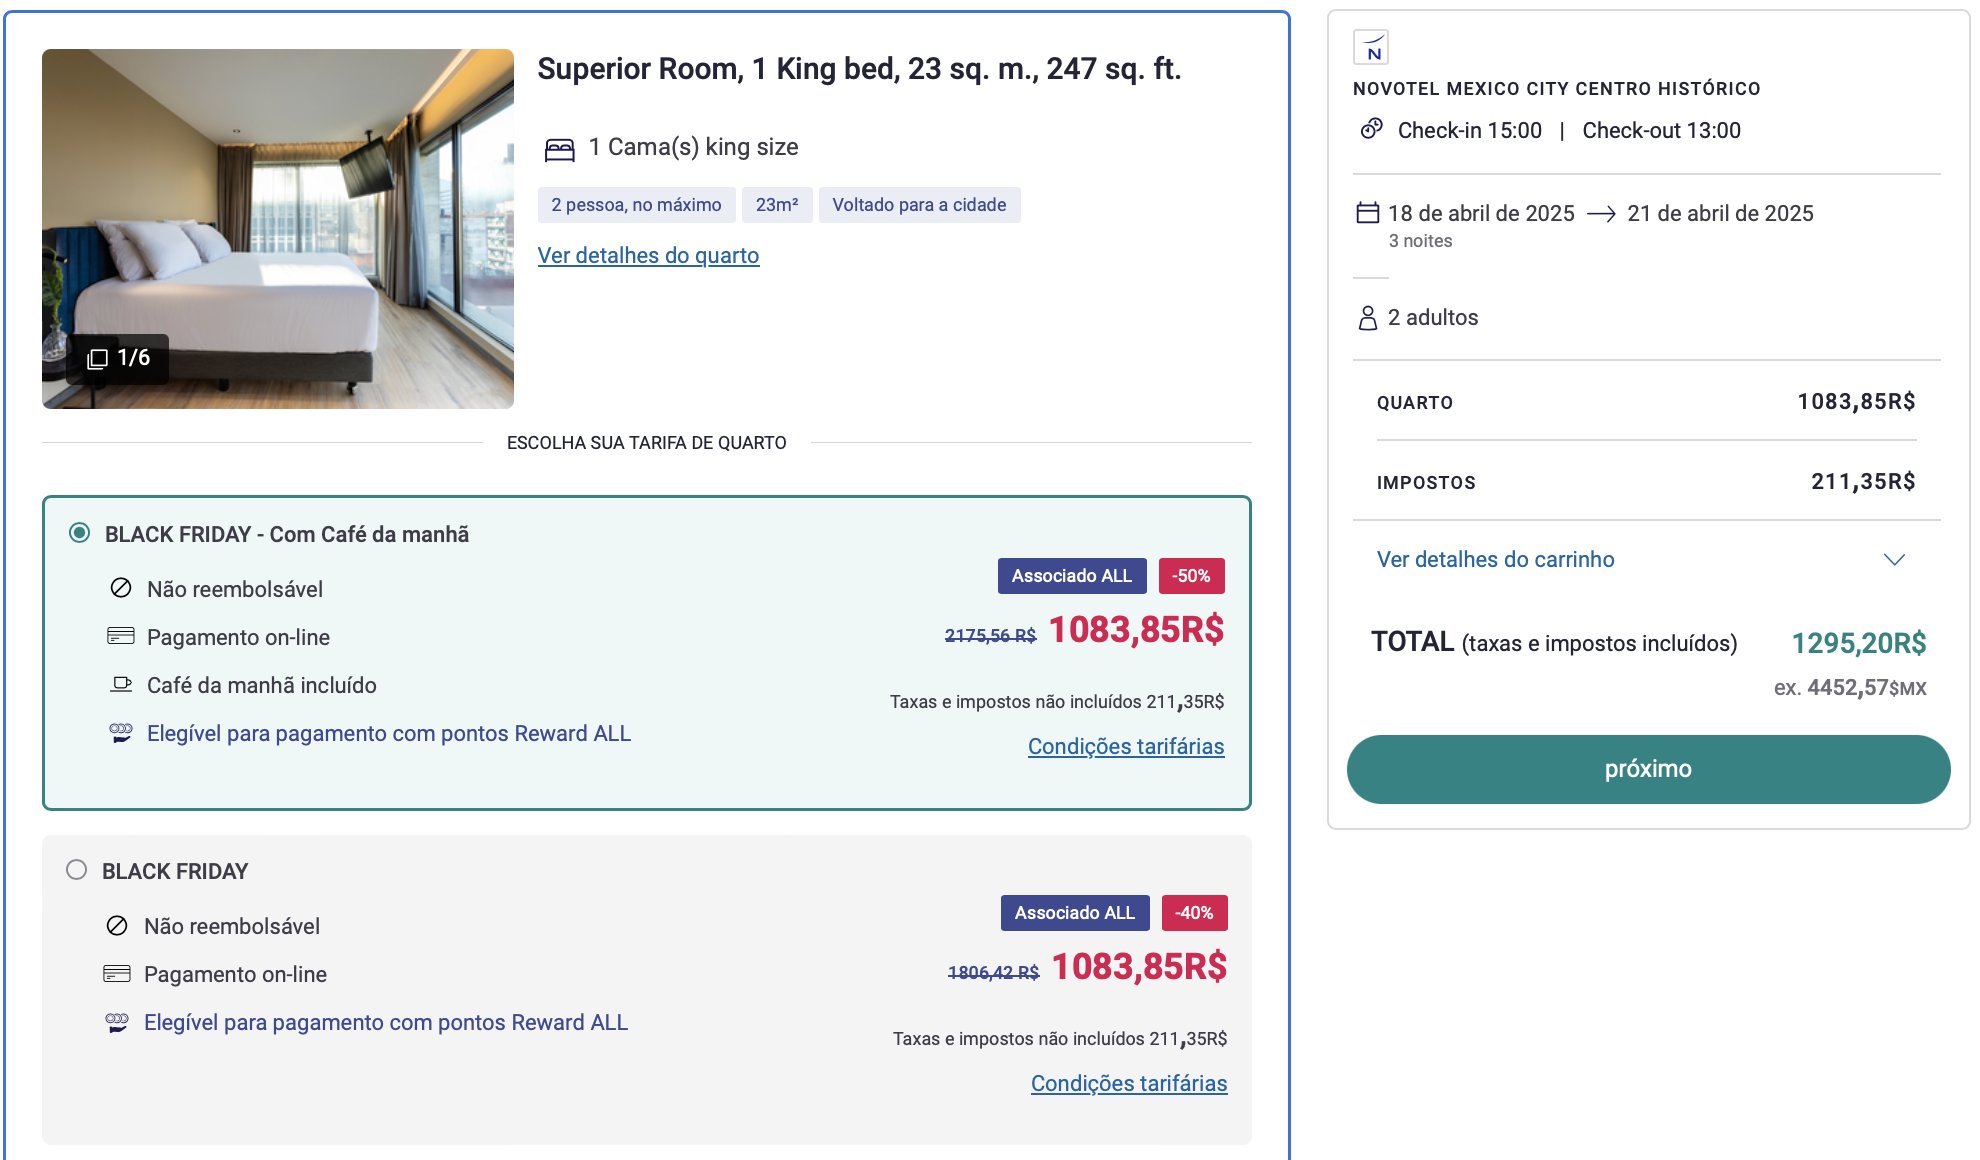Screen dimensions: 1980x1160
Task: Click the check-in clock icon
Action: (x=1371, y=129)
